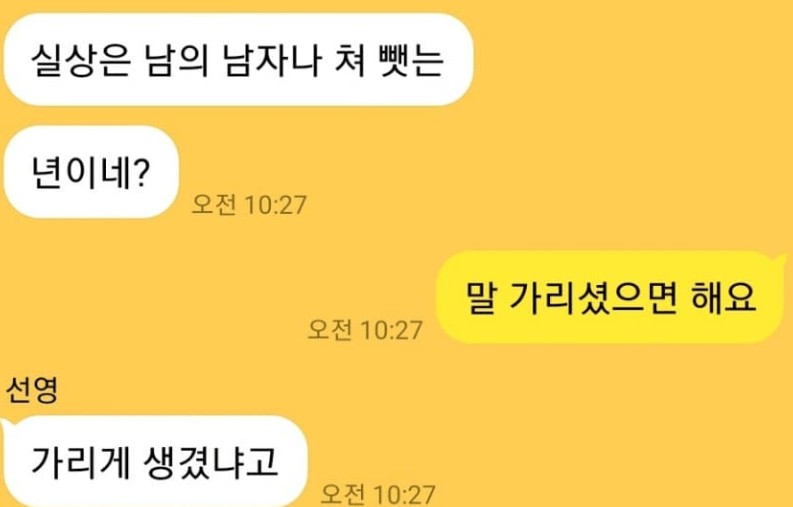The image size is (793, 507).
Task: Click the timestamp beside 가리게 생겼냐고
Action: coord(378,494)
